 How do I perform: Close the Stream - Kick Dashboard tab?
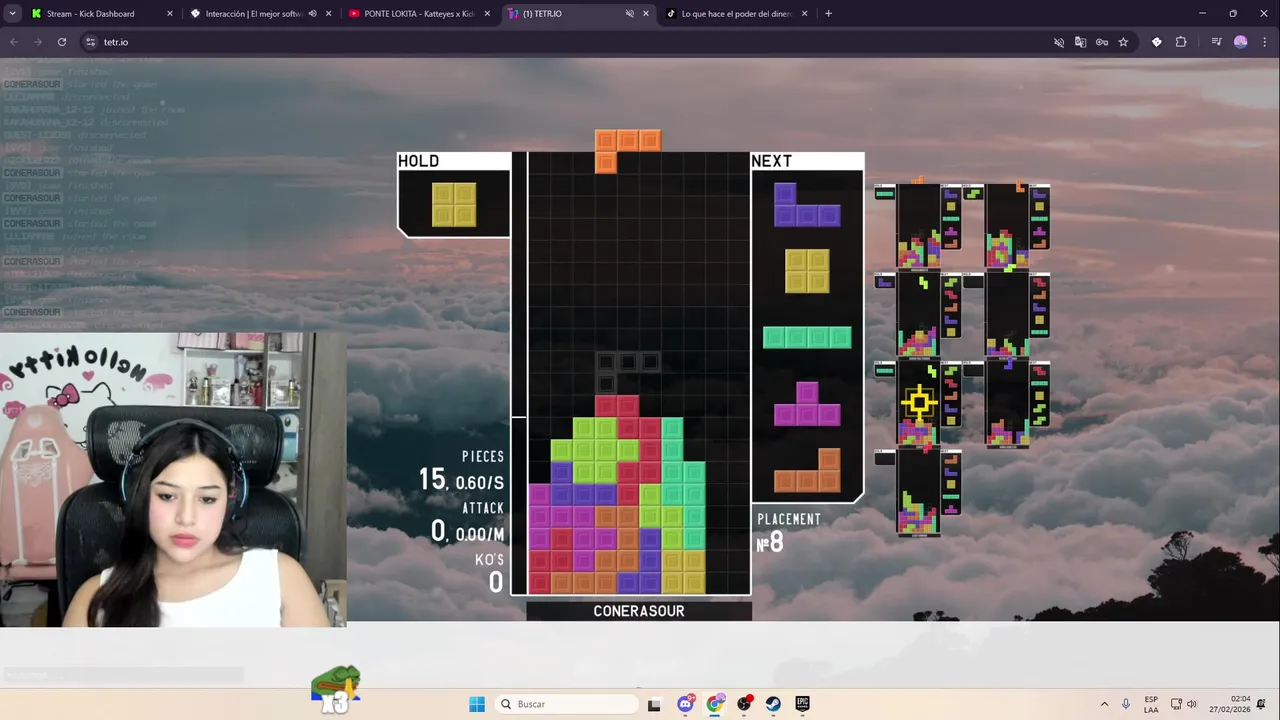pos(169,14)
